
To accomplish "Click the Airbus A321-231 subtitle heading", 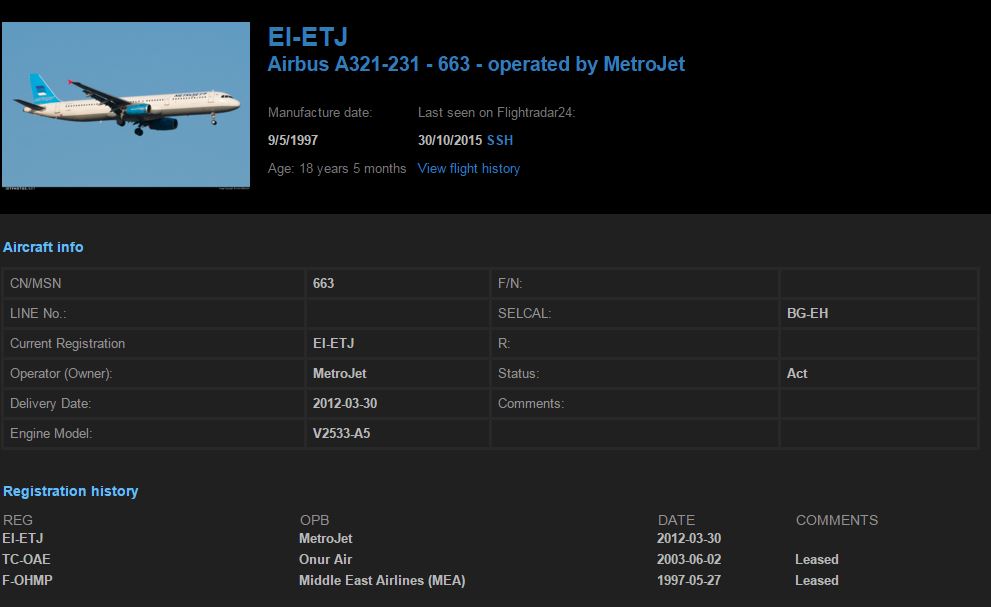I will click(476, 64).
